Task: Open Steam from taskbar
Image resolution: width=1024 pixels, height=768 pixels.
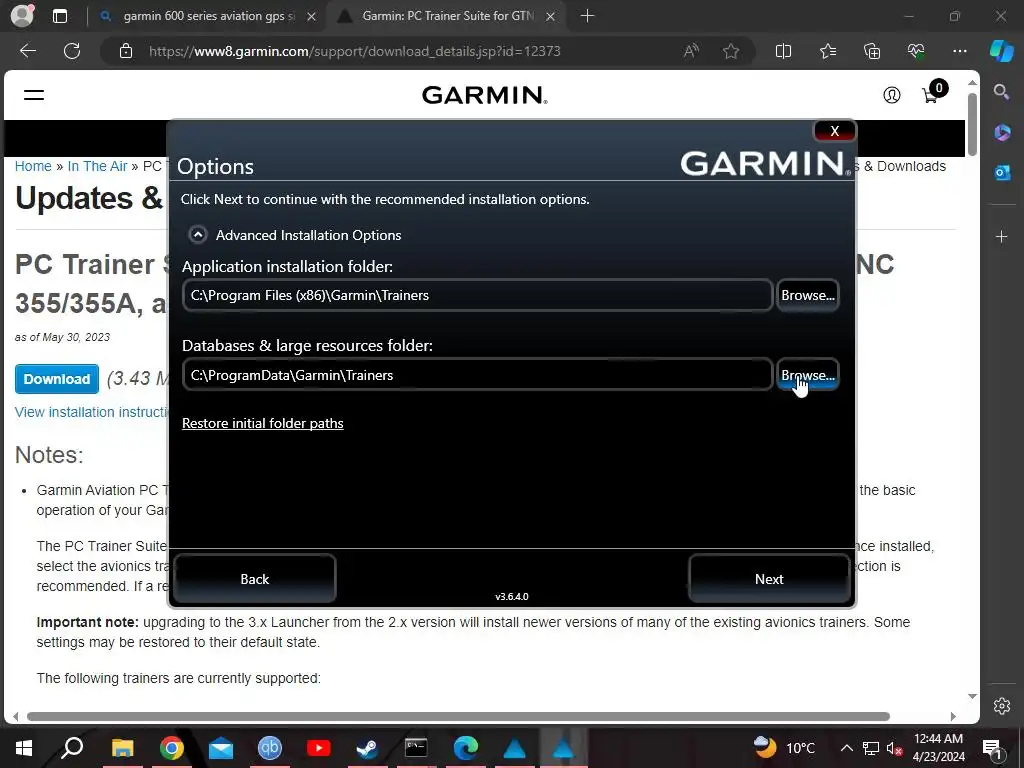Action: pyautogui.click(x=367, y=748)
